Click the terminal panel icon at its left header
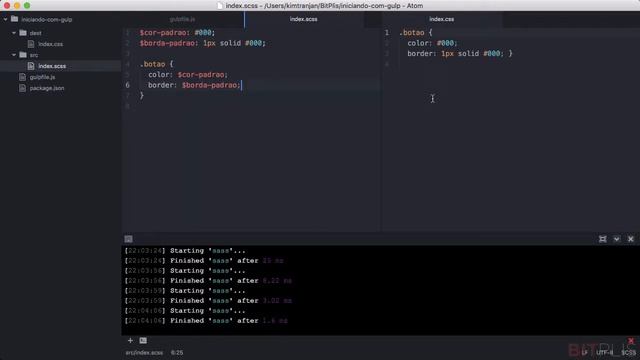 (129, 239)
